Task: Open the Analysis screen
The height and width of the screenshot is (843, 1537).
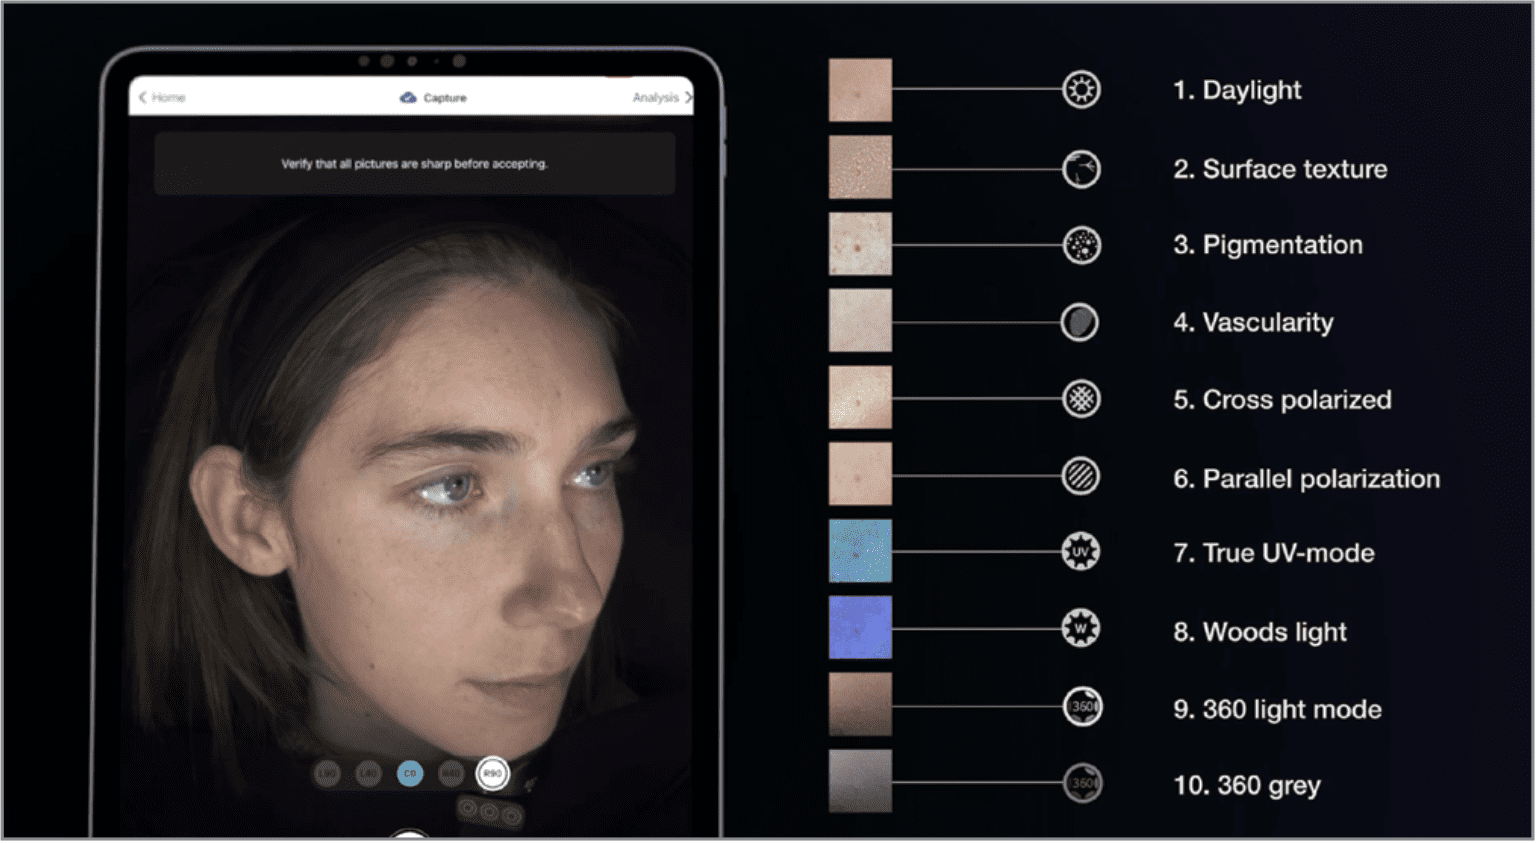Action: 662,98
